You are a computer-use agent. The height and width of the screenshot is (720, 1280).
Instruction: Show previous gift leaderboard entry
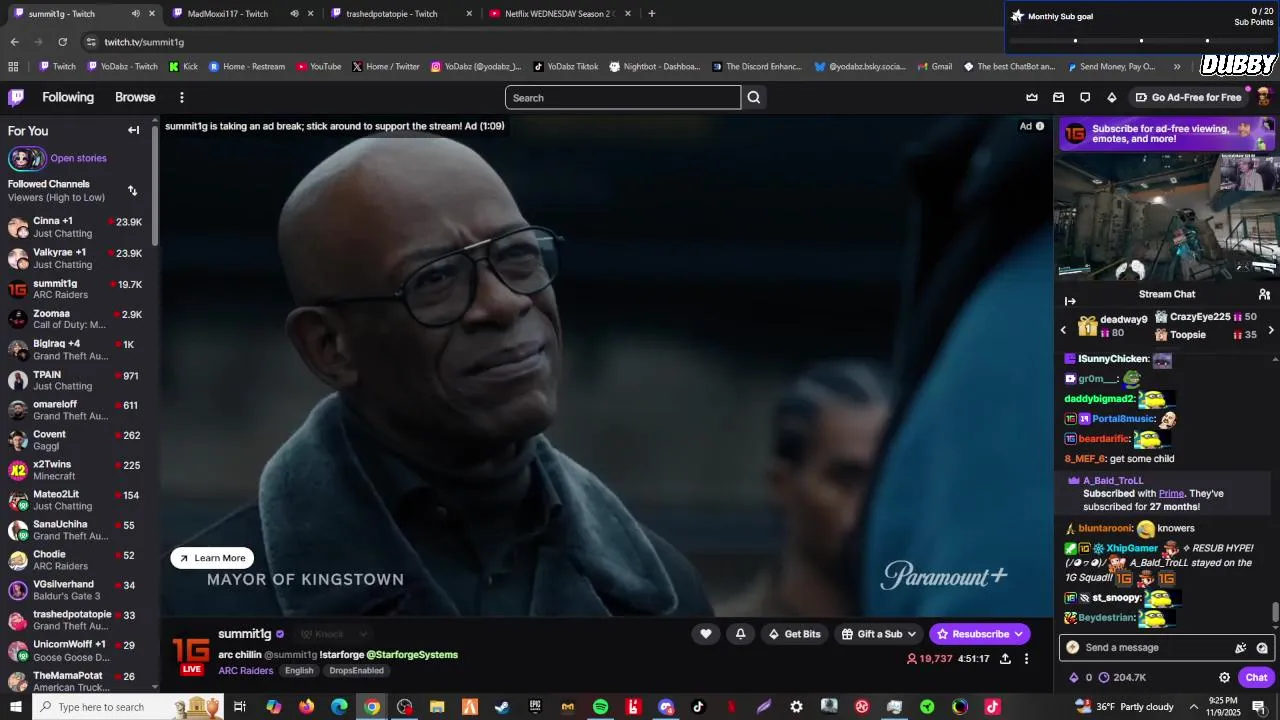pos(1063,329)
